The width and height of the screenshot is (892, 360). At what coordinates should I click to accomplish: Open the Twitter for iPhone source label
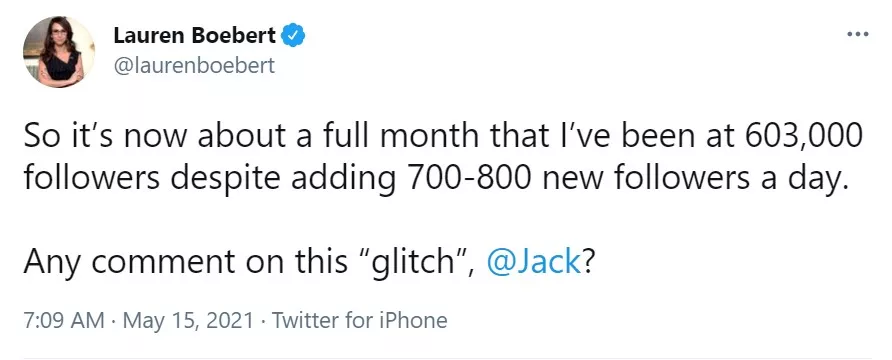[x=360, y=321]
